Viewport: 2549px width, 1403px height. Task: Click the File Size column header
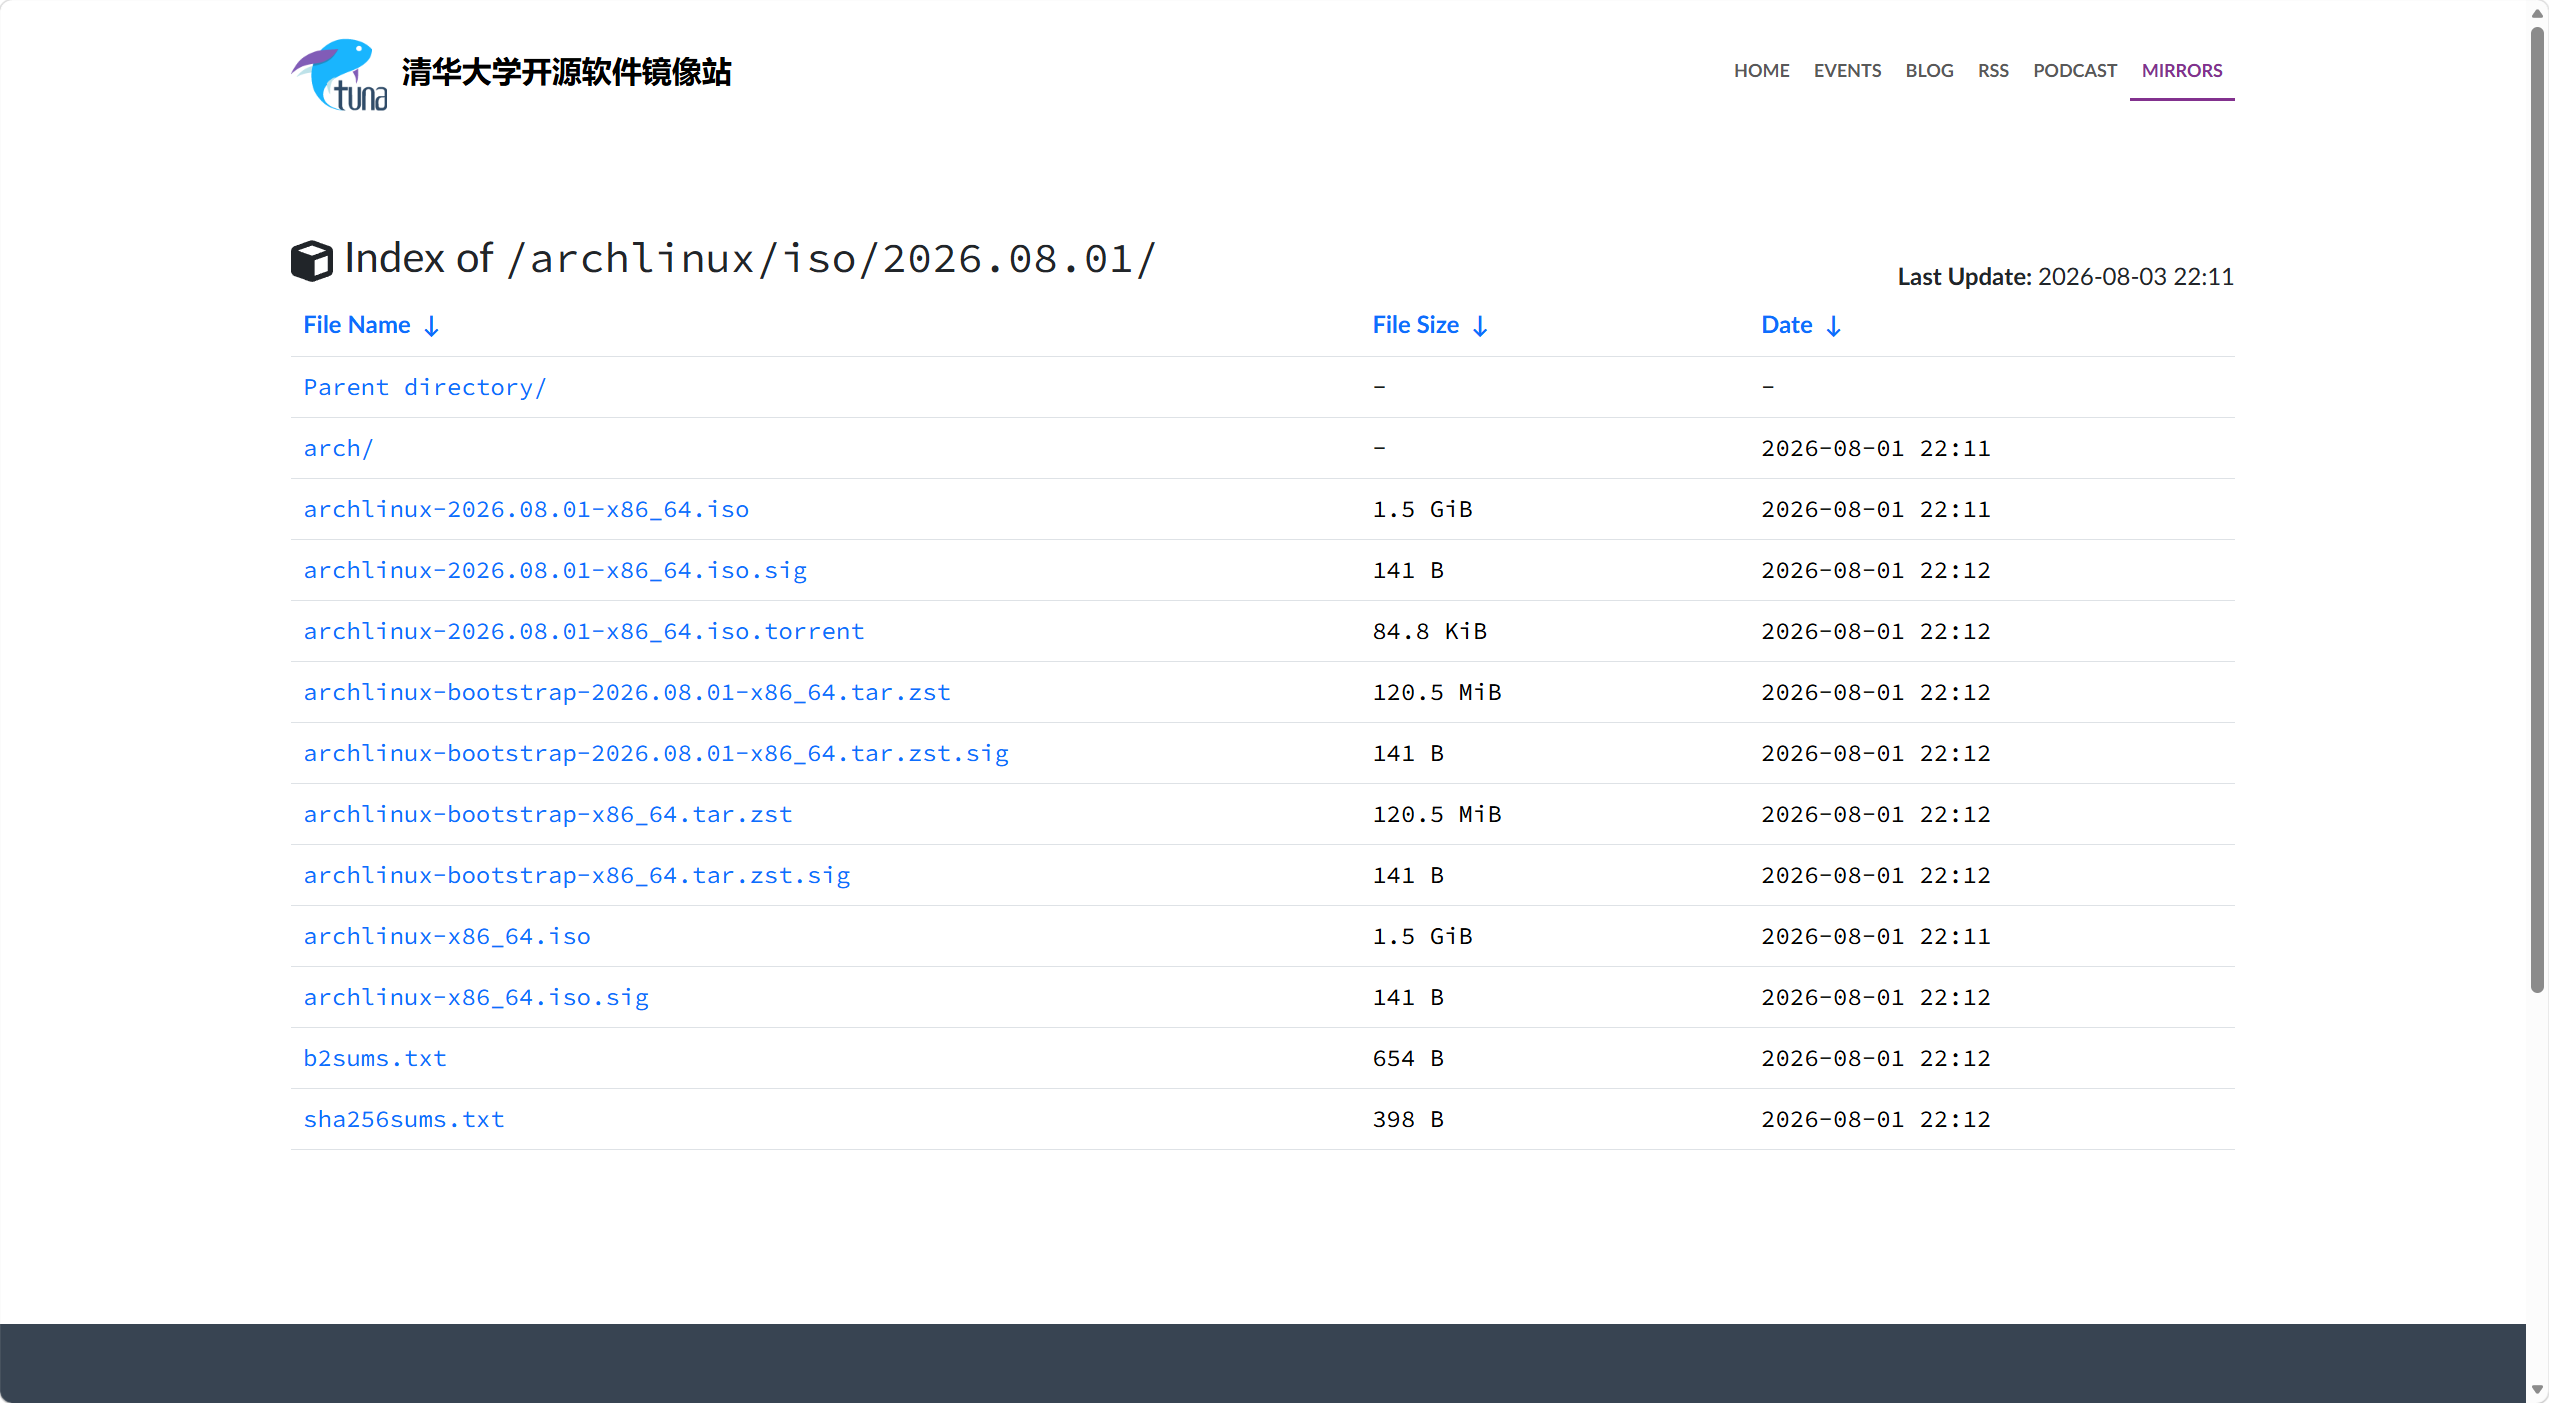(1415, 325)
